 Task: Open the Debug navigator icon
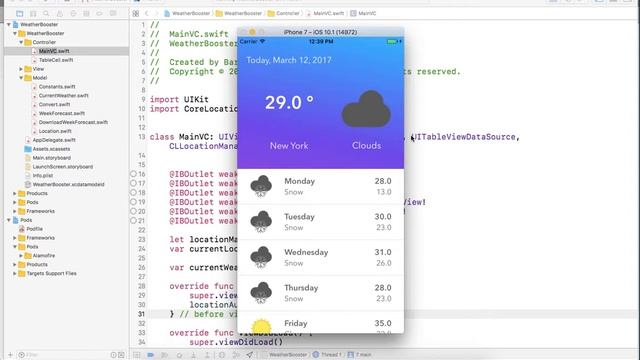86,13
